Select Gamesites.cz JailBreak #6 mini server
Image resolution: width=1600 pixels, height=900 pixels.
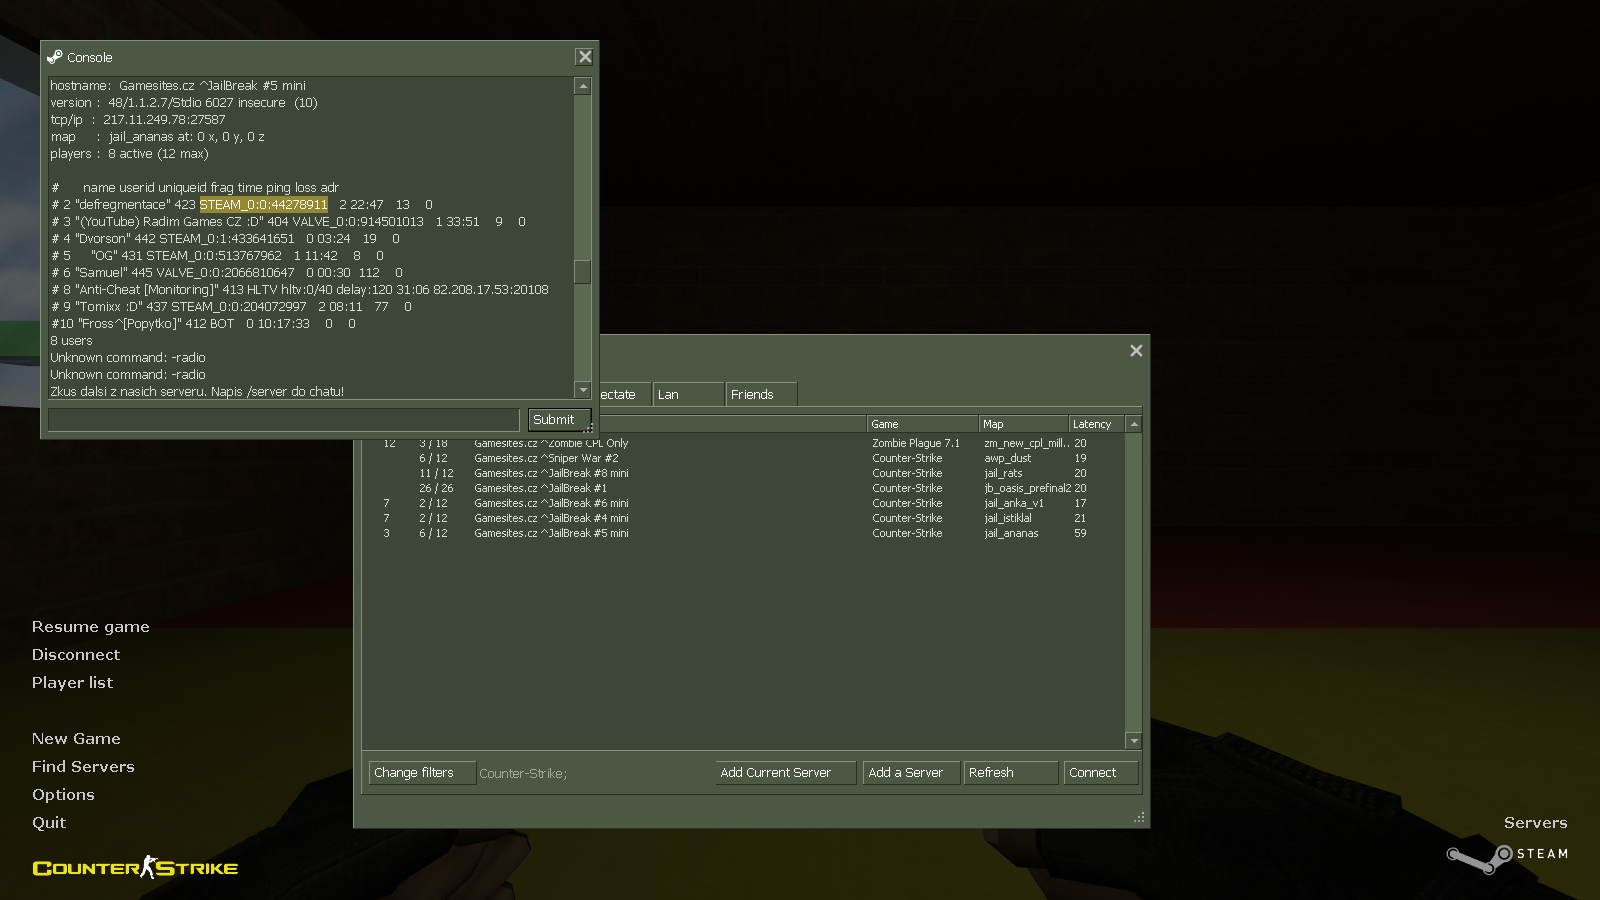pyautogui.click(x=744, y=503)
